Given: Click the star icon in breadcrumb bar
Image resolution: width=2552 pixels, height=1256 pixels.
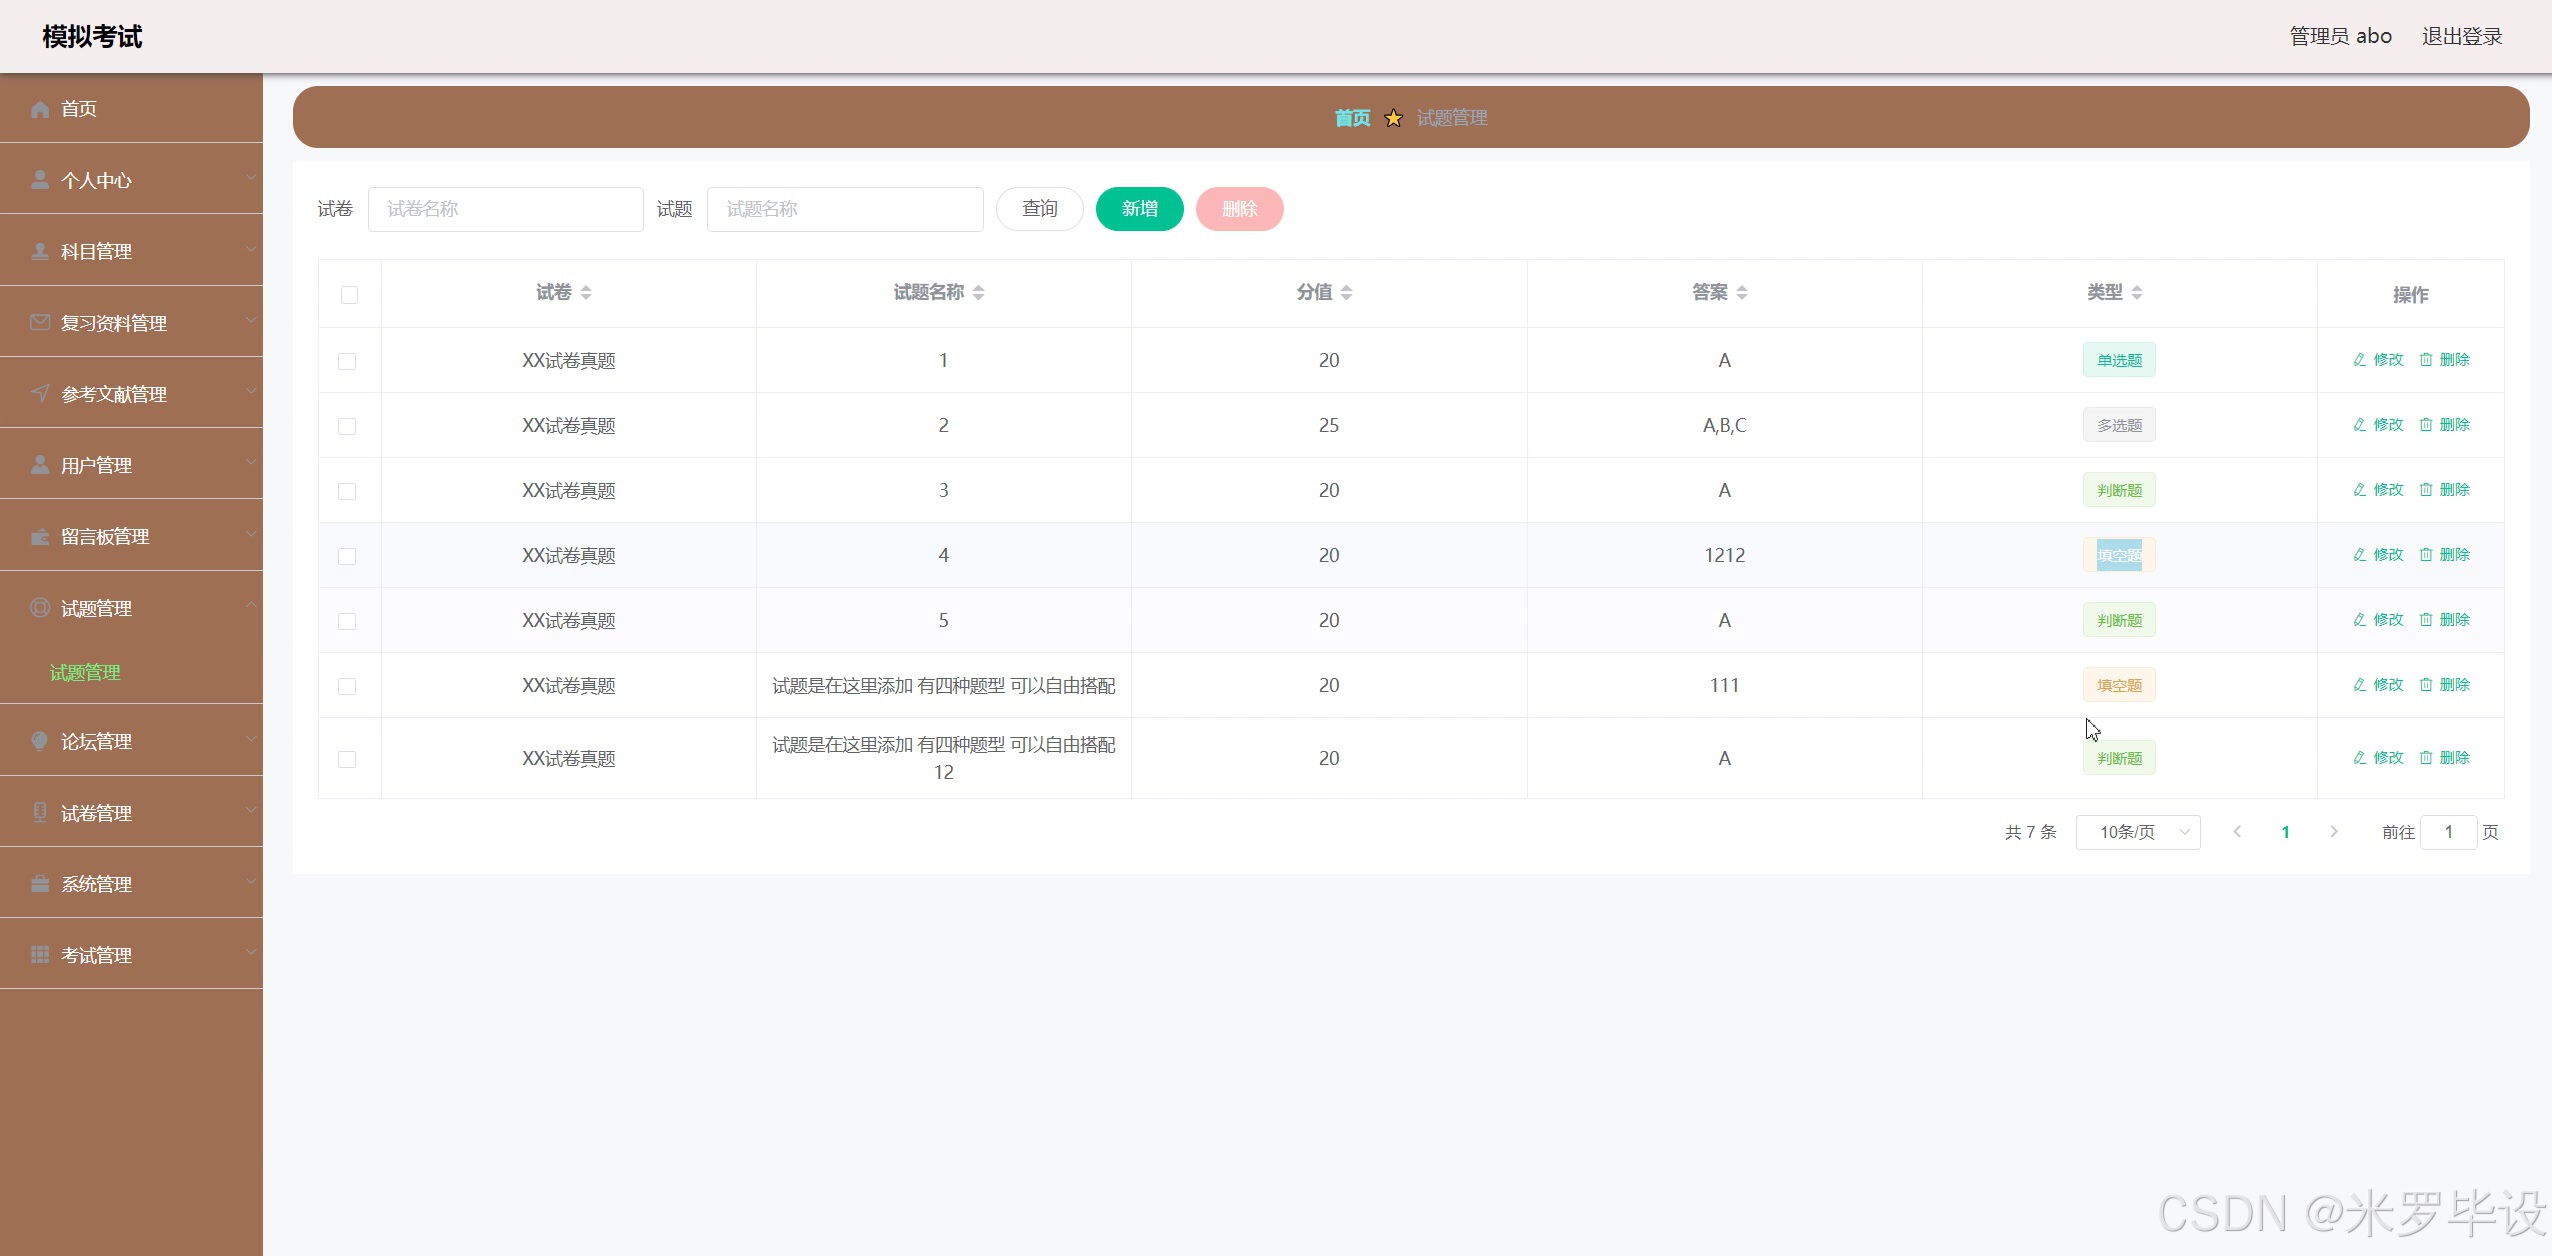Looking at the screenshot, I should pos(1393,118).
